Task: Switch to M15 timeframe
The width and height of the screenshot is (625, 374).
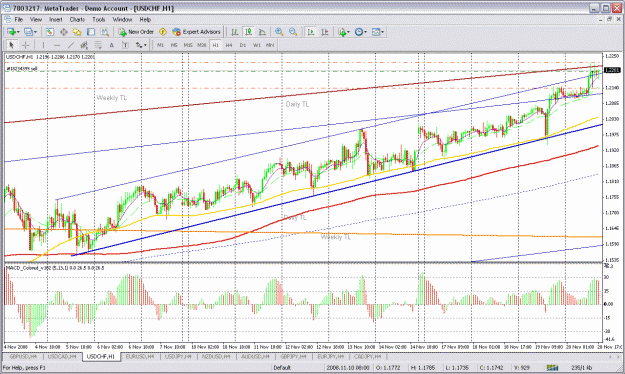Action: [x=188, y=45]
